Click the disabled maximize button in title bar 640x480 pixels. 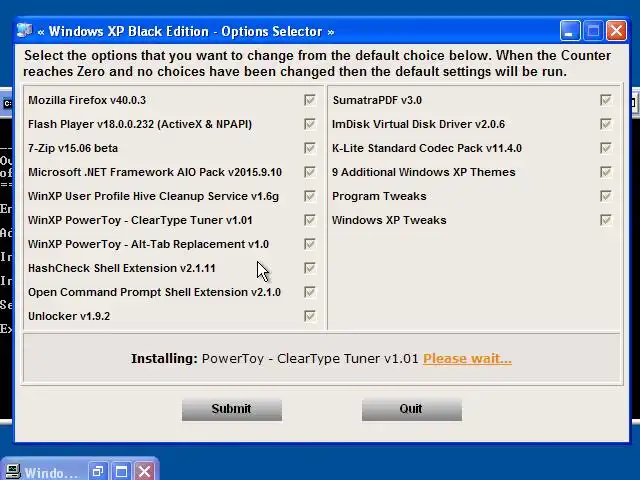tap(593, 31)
